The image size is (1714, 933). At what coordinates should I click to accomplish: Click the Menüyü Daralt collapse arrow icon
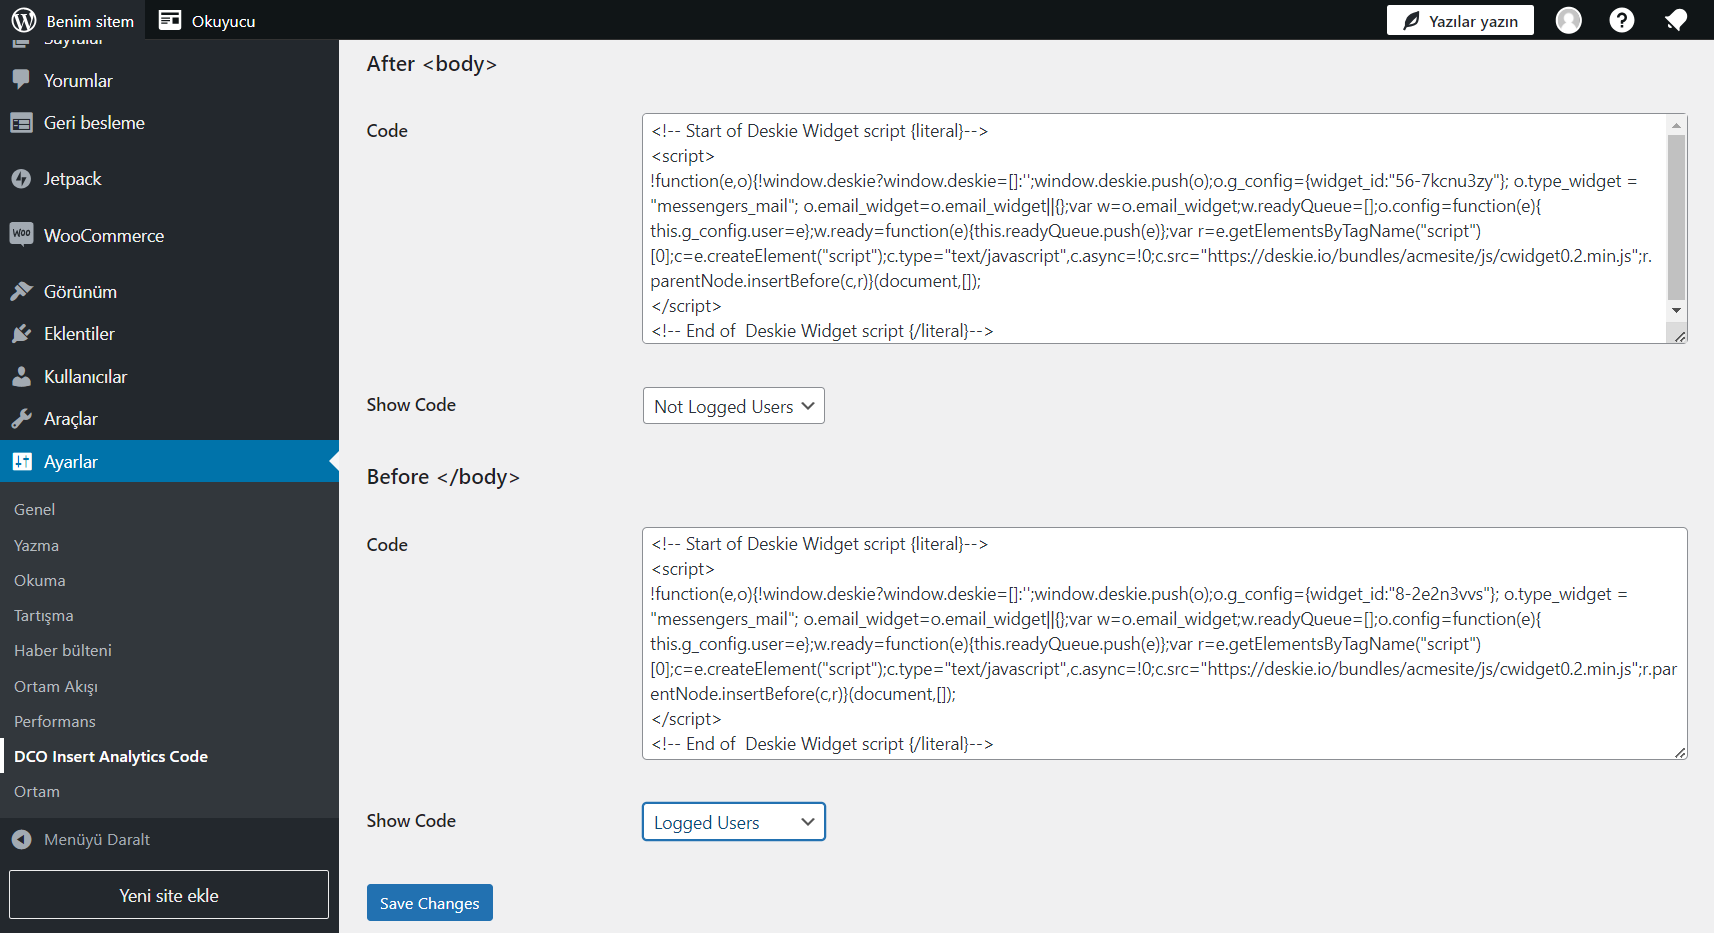21,840
